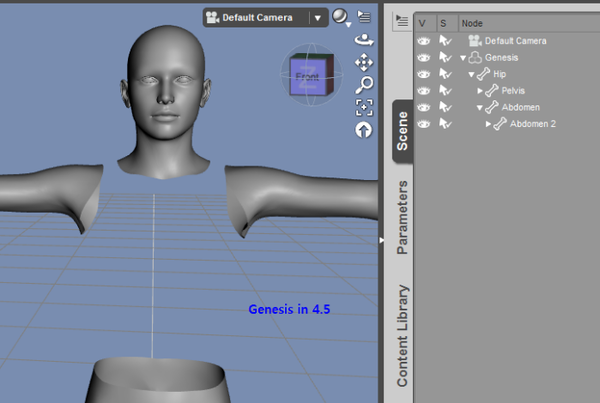Image resolution: width=600 pixels, height=403 pixels.
Task: Toggle selectability of the Abdomen bone
Action: pos(445,107)
